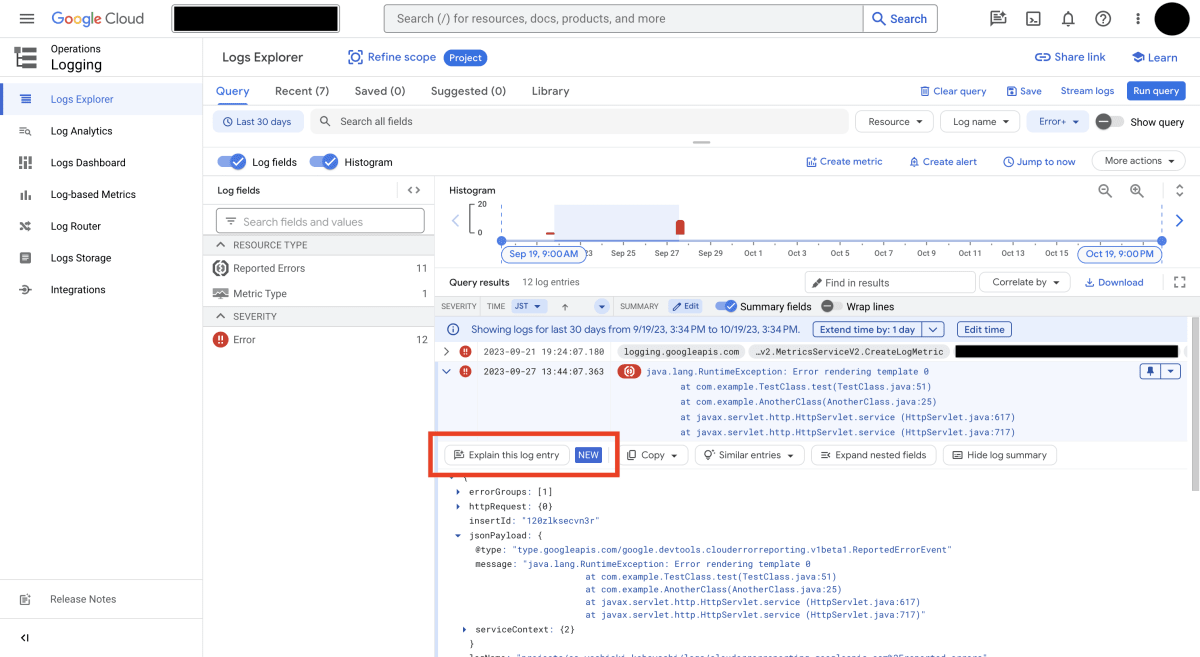Toggle the Histogram switch
The height and width of the screenshot is (657, 1200).
[323, 162]
